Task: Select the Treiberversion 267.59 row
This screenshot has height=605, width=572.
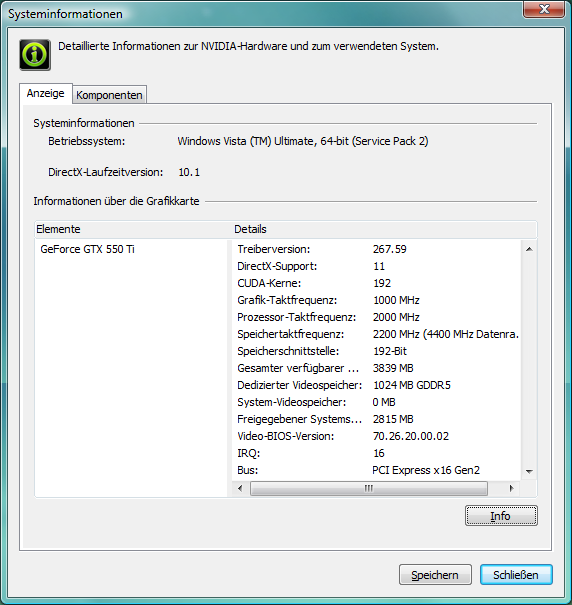Action: [376, 249]
